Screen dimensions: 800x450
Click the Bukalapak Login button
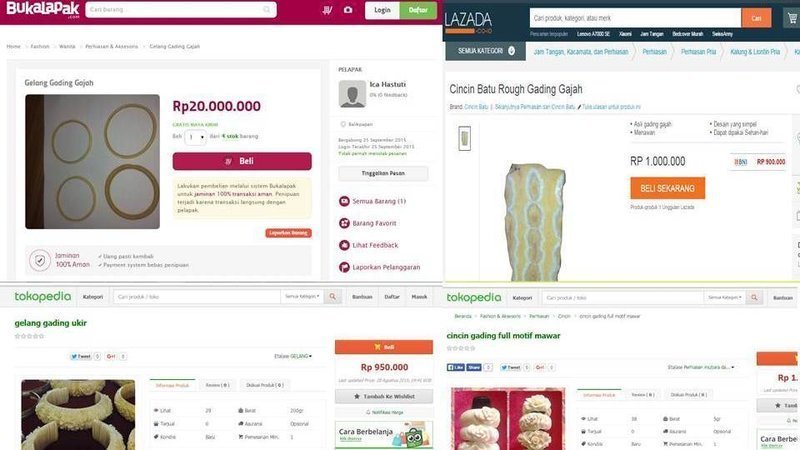tap(382, 10)
